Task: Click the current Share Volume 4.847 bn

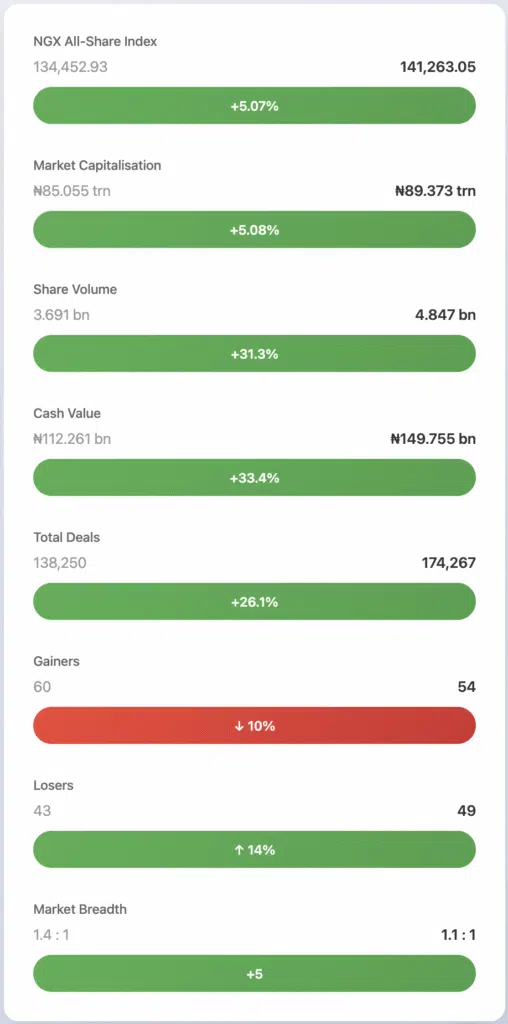Action: [447, 315]
